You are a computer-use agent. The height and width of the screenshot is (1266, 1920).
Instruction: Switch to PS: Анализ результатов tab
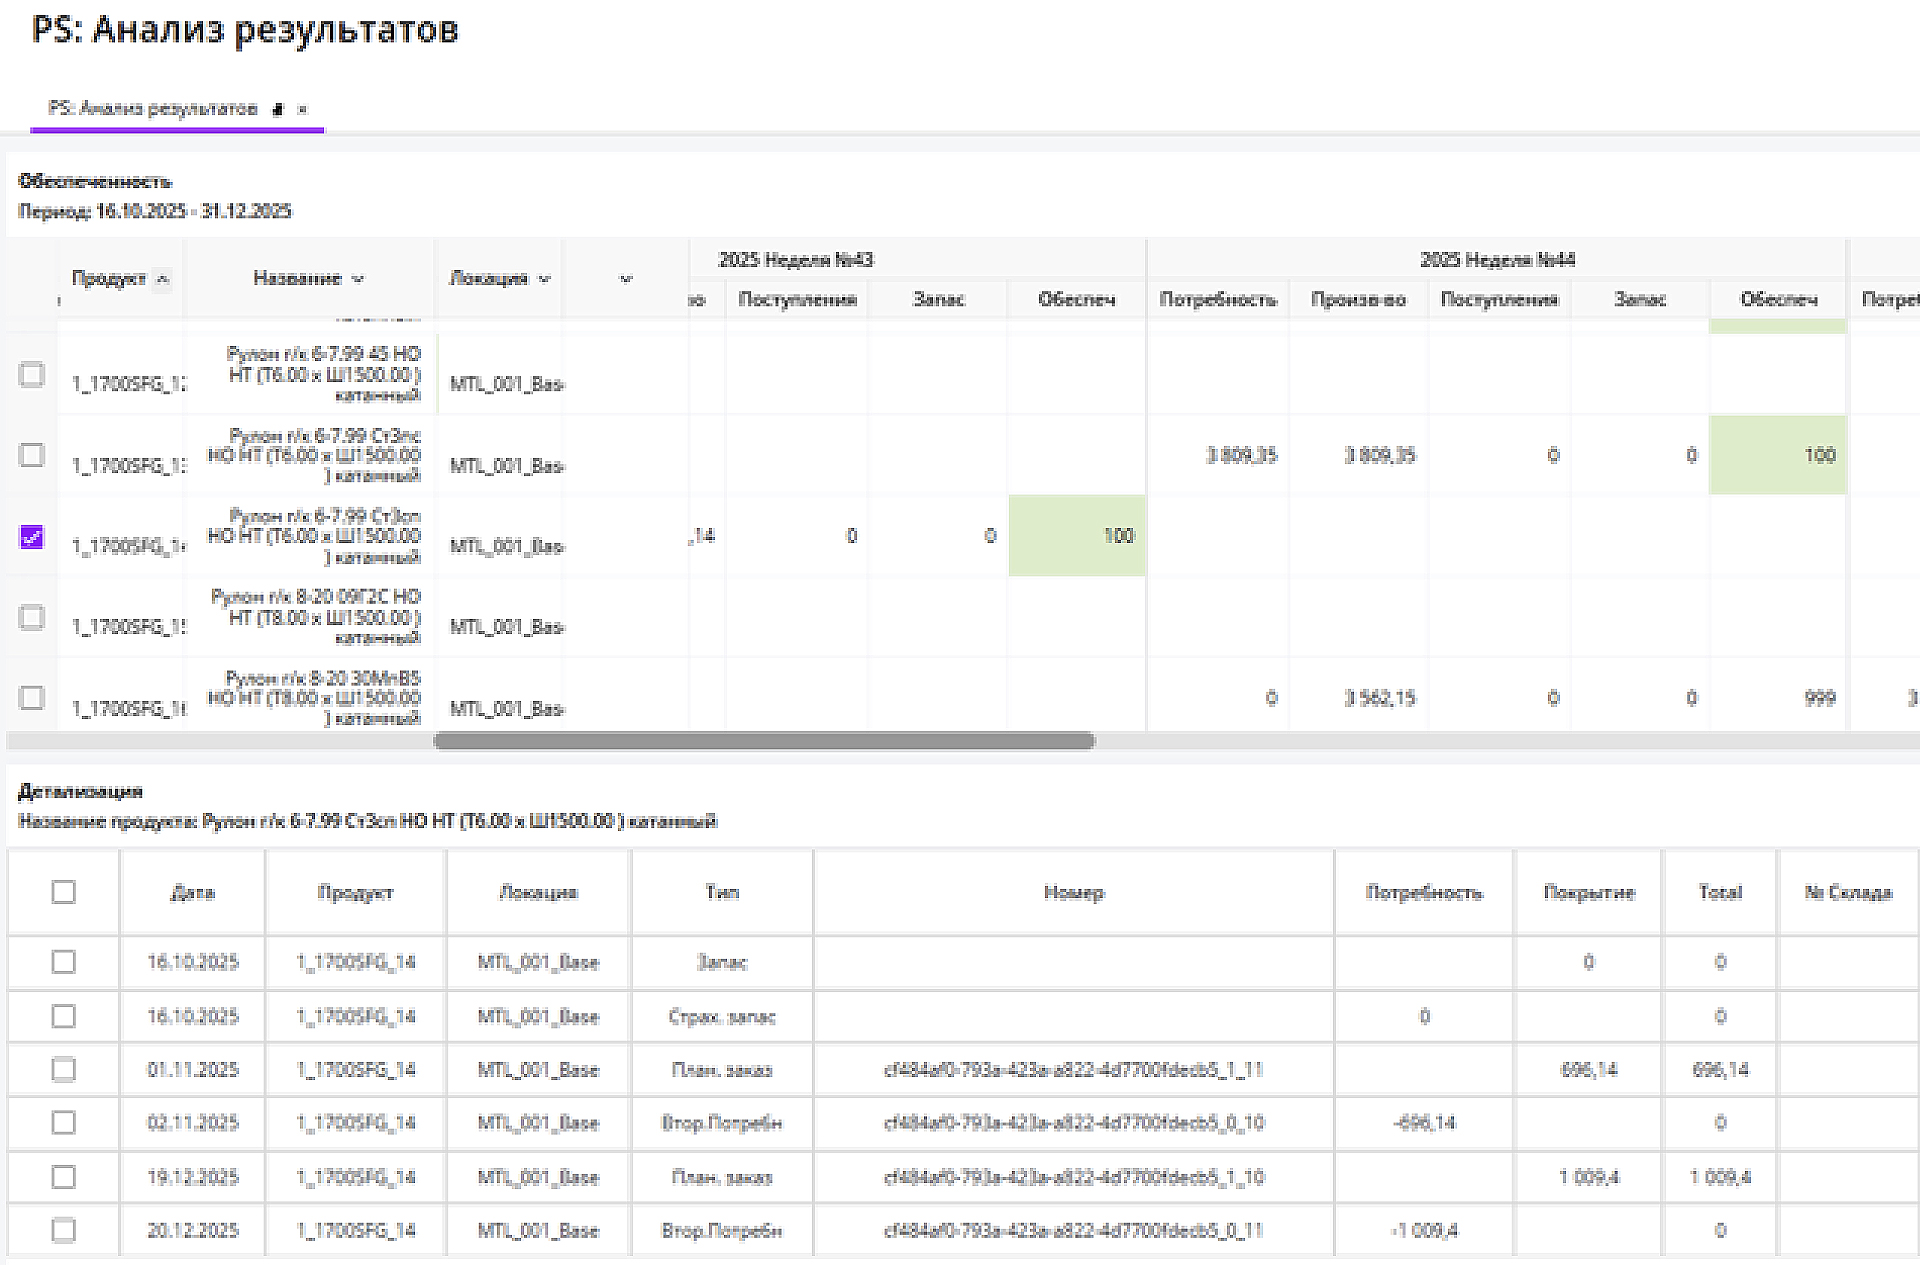[153, 109]
